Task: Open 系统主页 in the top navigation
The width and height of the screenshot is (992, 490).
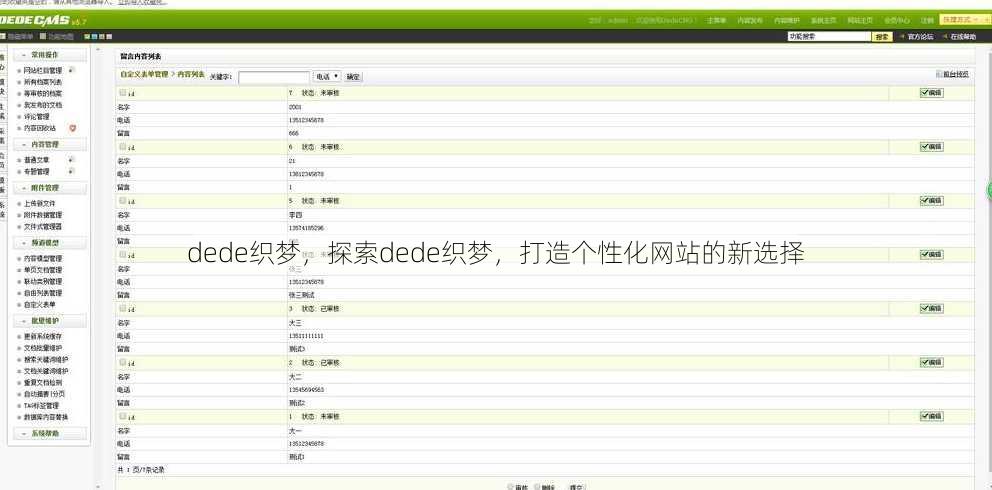Action: [x=824, y=20]
